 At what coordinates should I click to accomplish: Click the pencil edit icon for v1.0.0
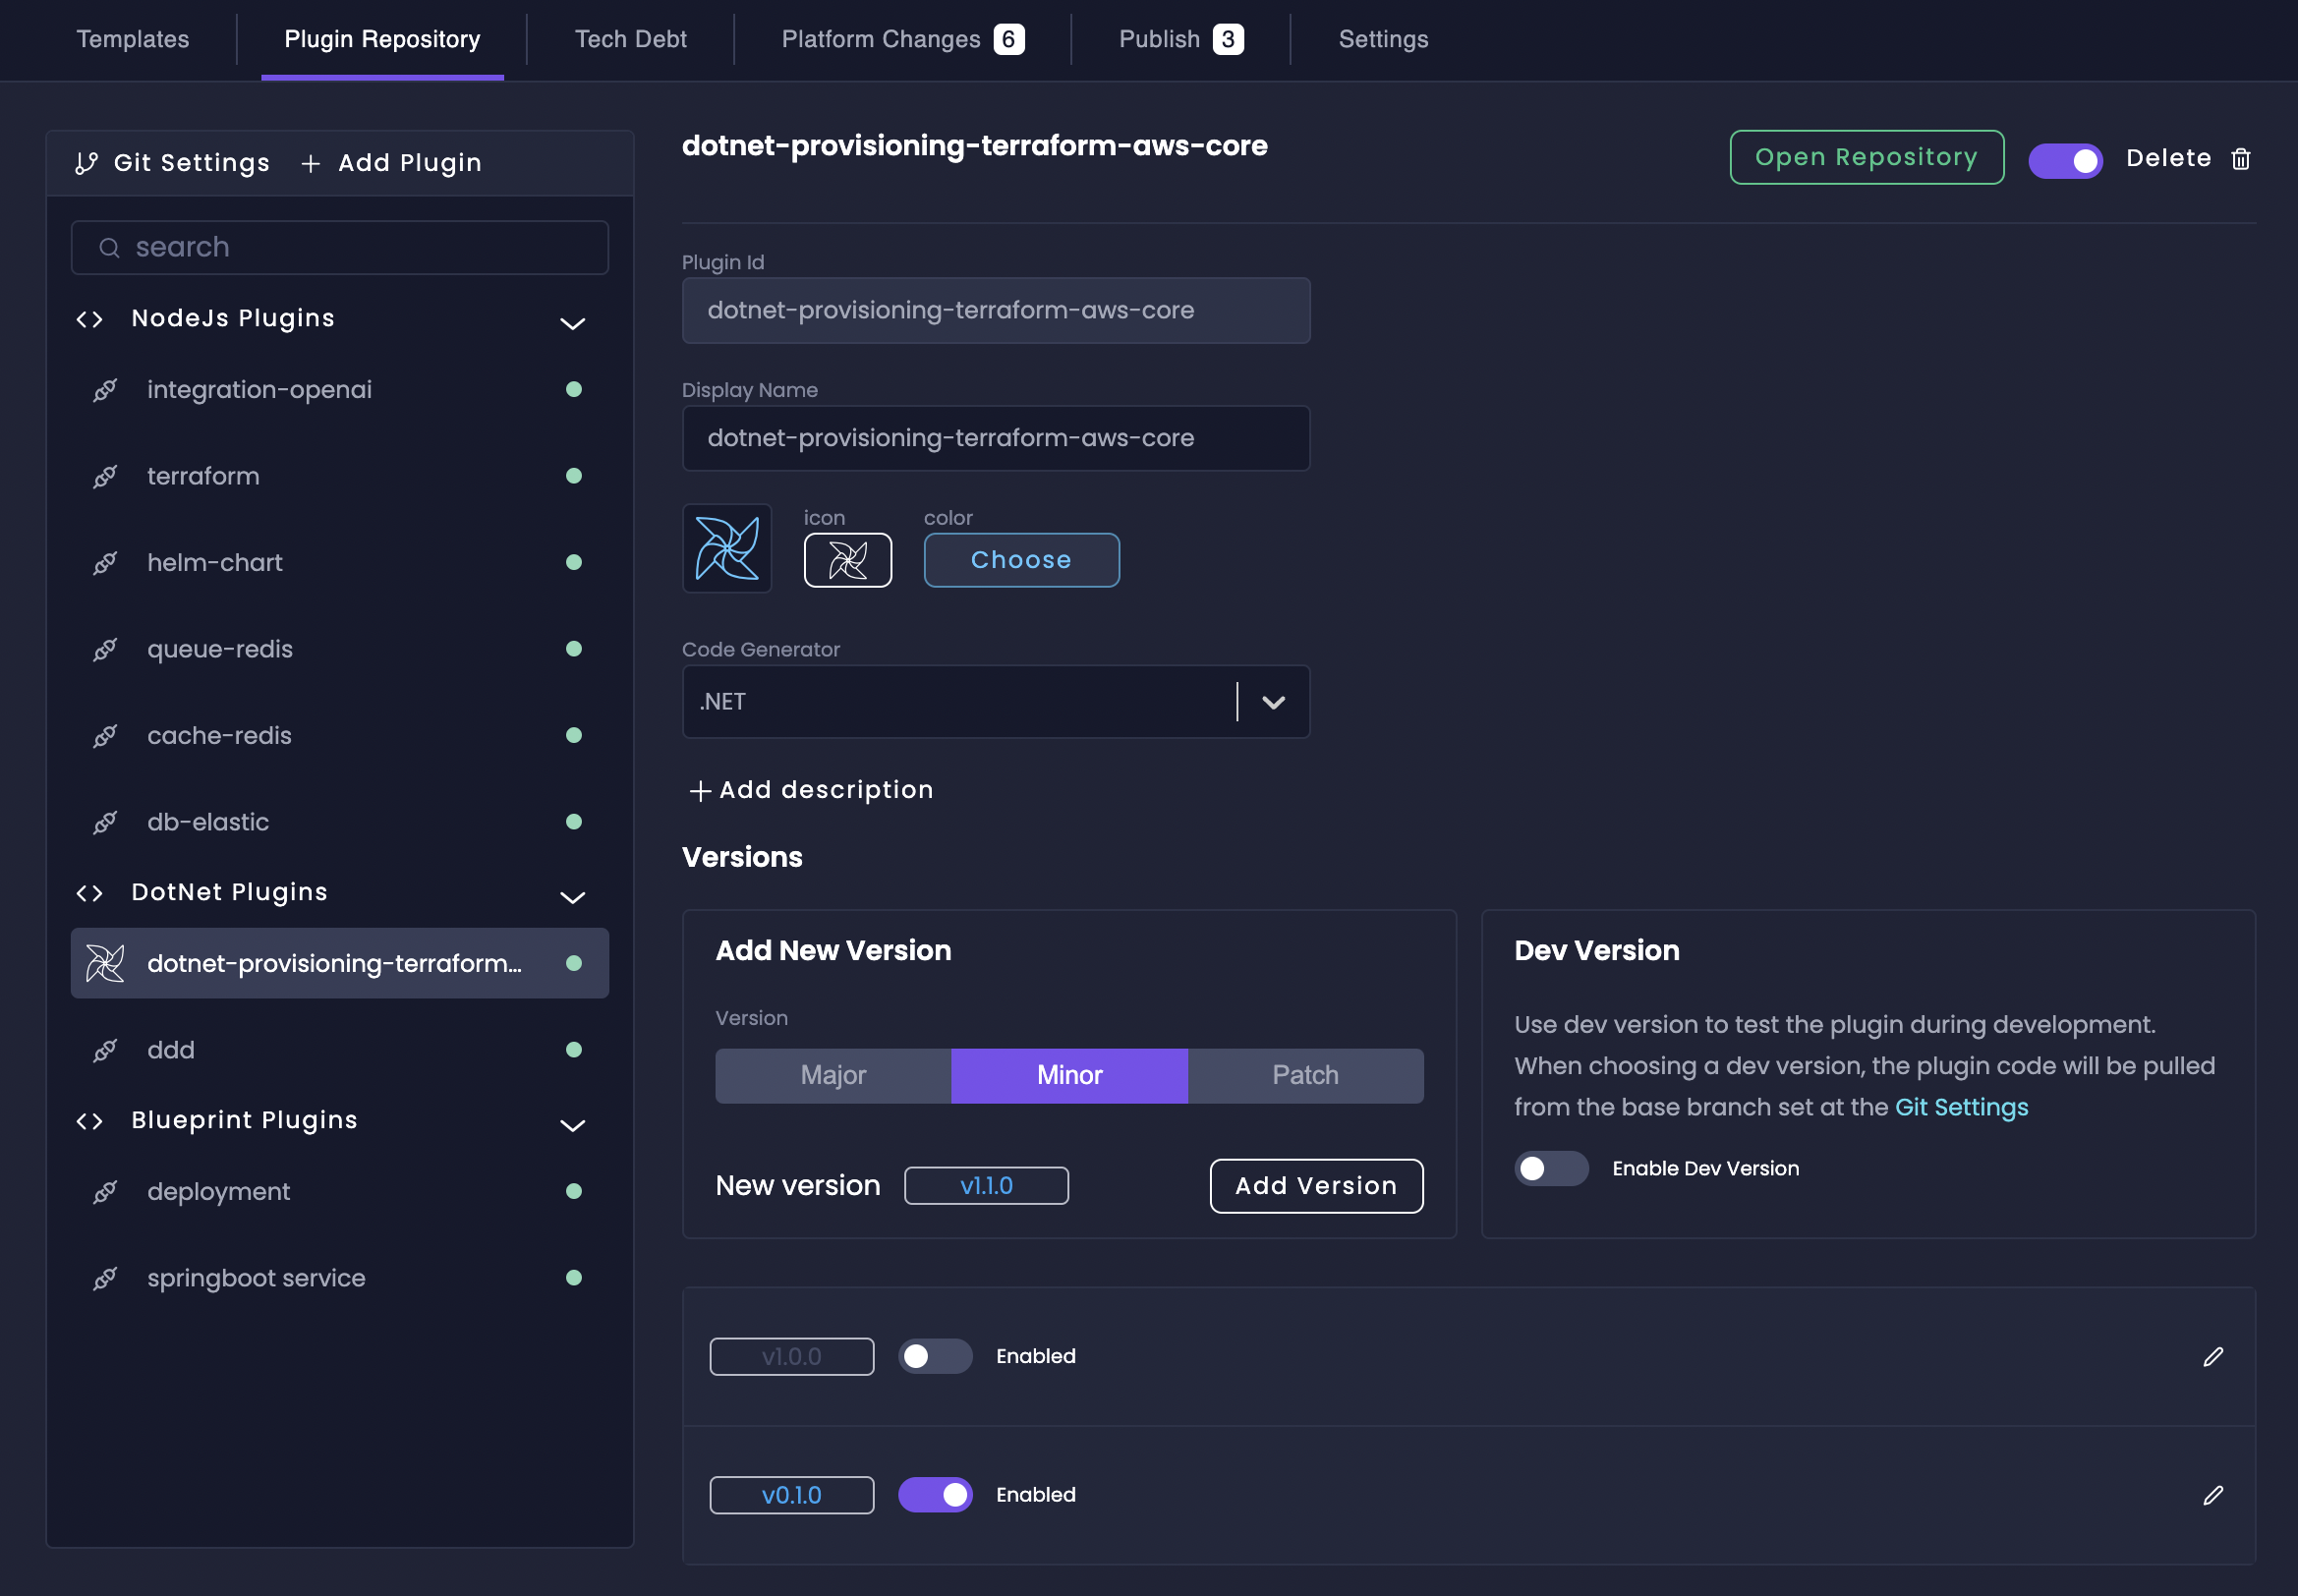point(2212,1356)
